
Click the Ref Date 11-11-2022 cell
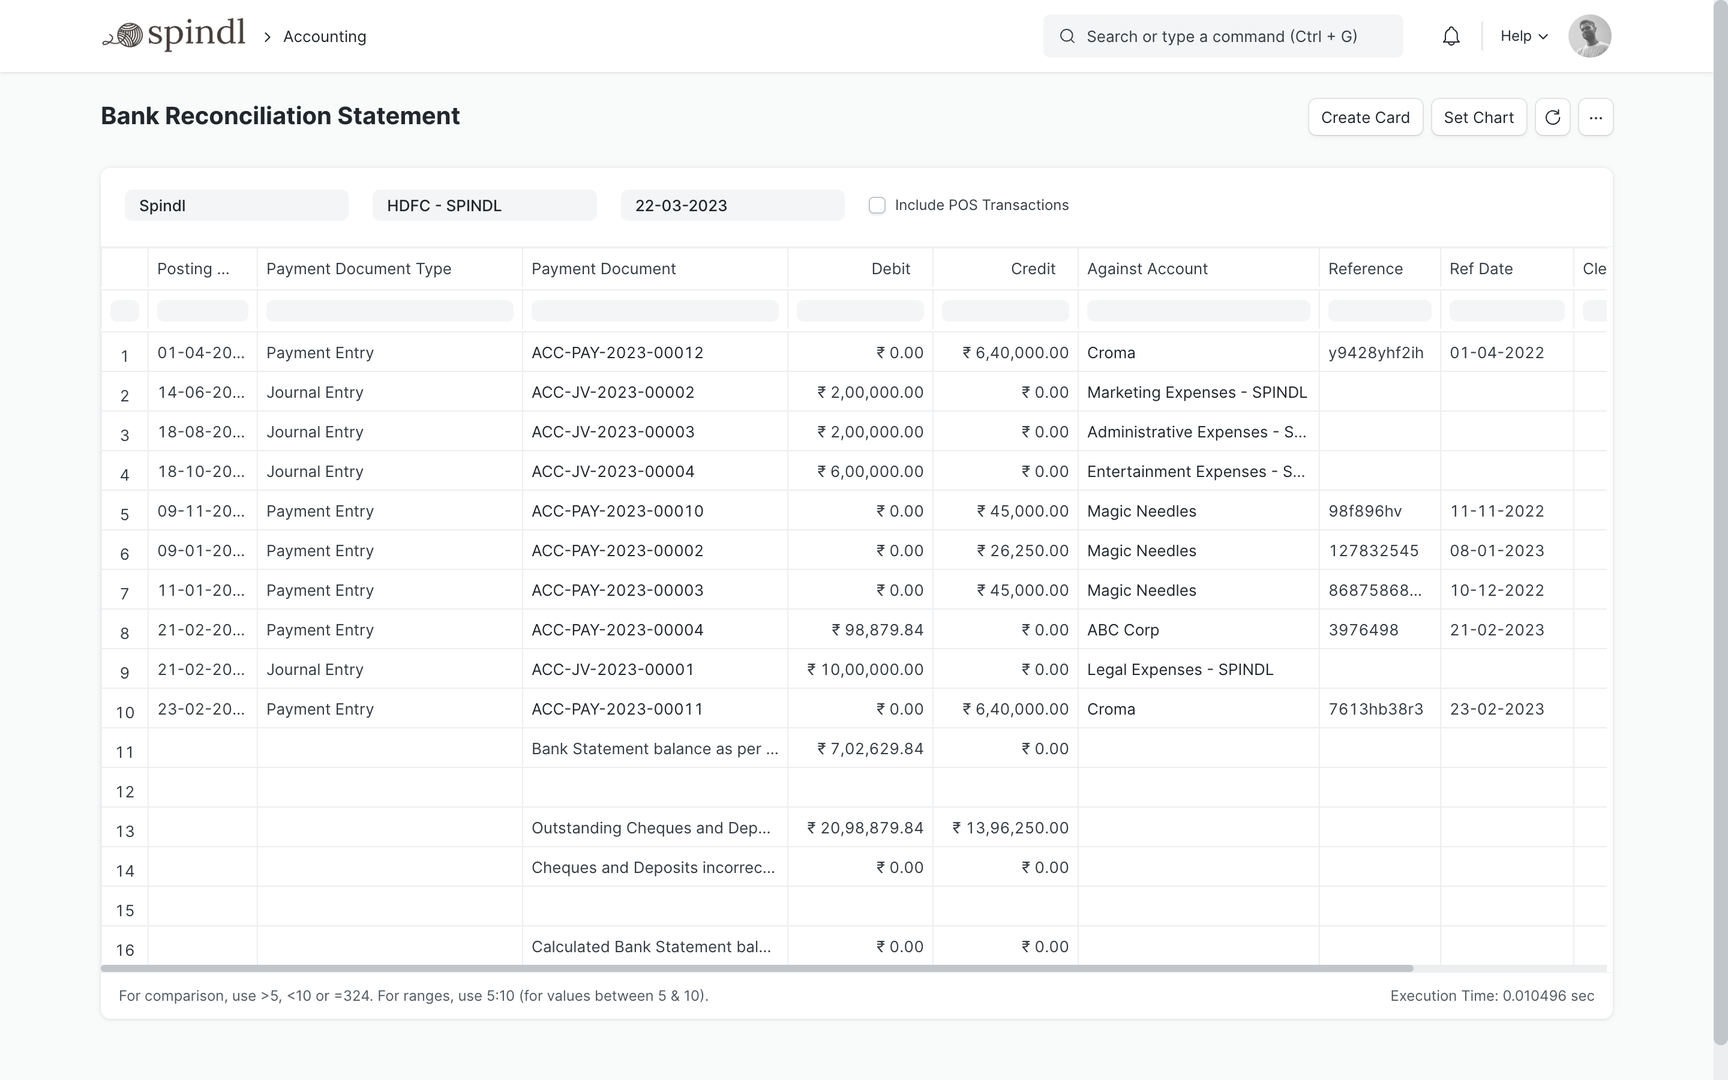click(1507, 511)
